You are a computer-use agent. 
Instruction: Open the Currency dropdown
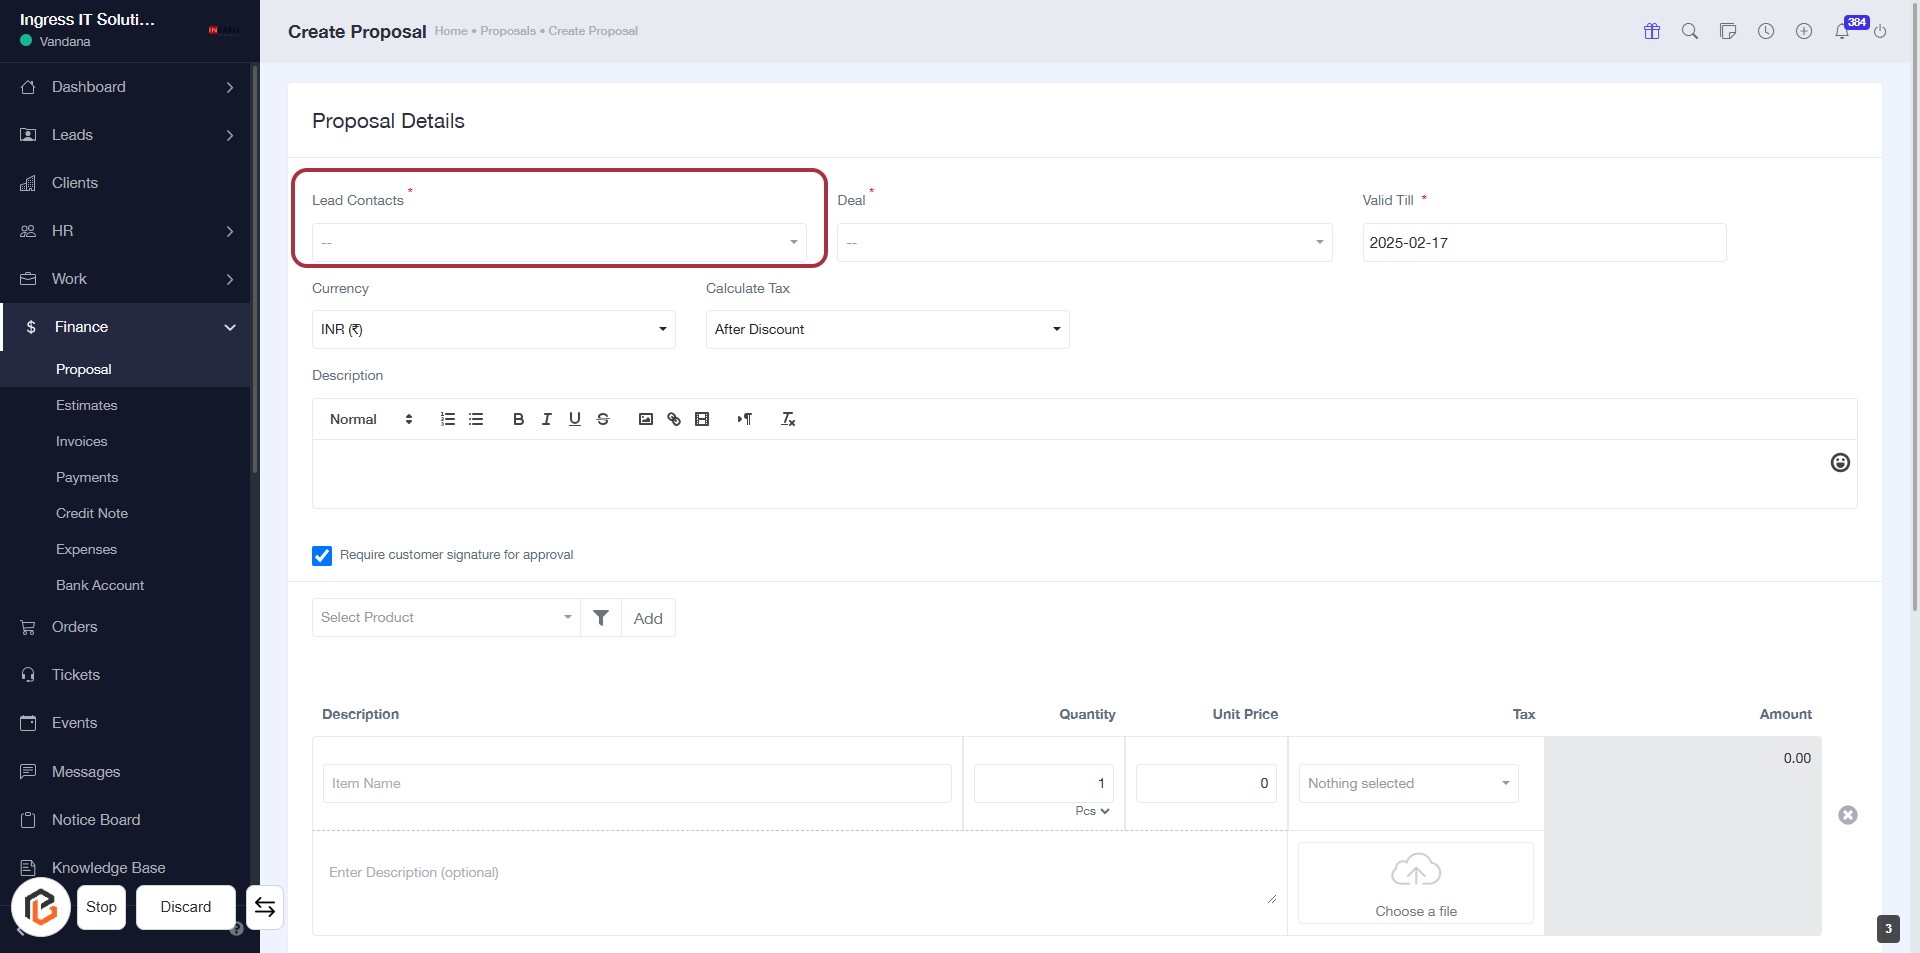pyautogui.click(x=493, y=330)
